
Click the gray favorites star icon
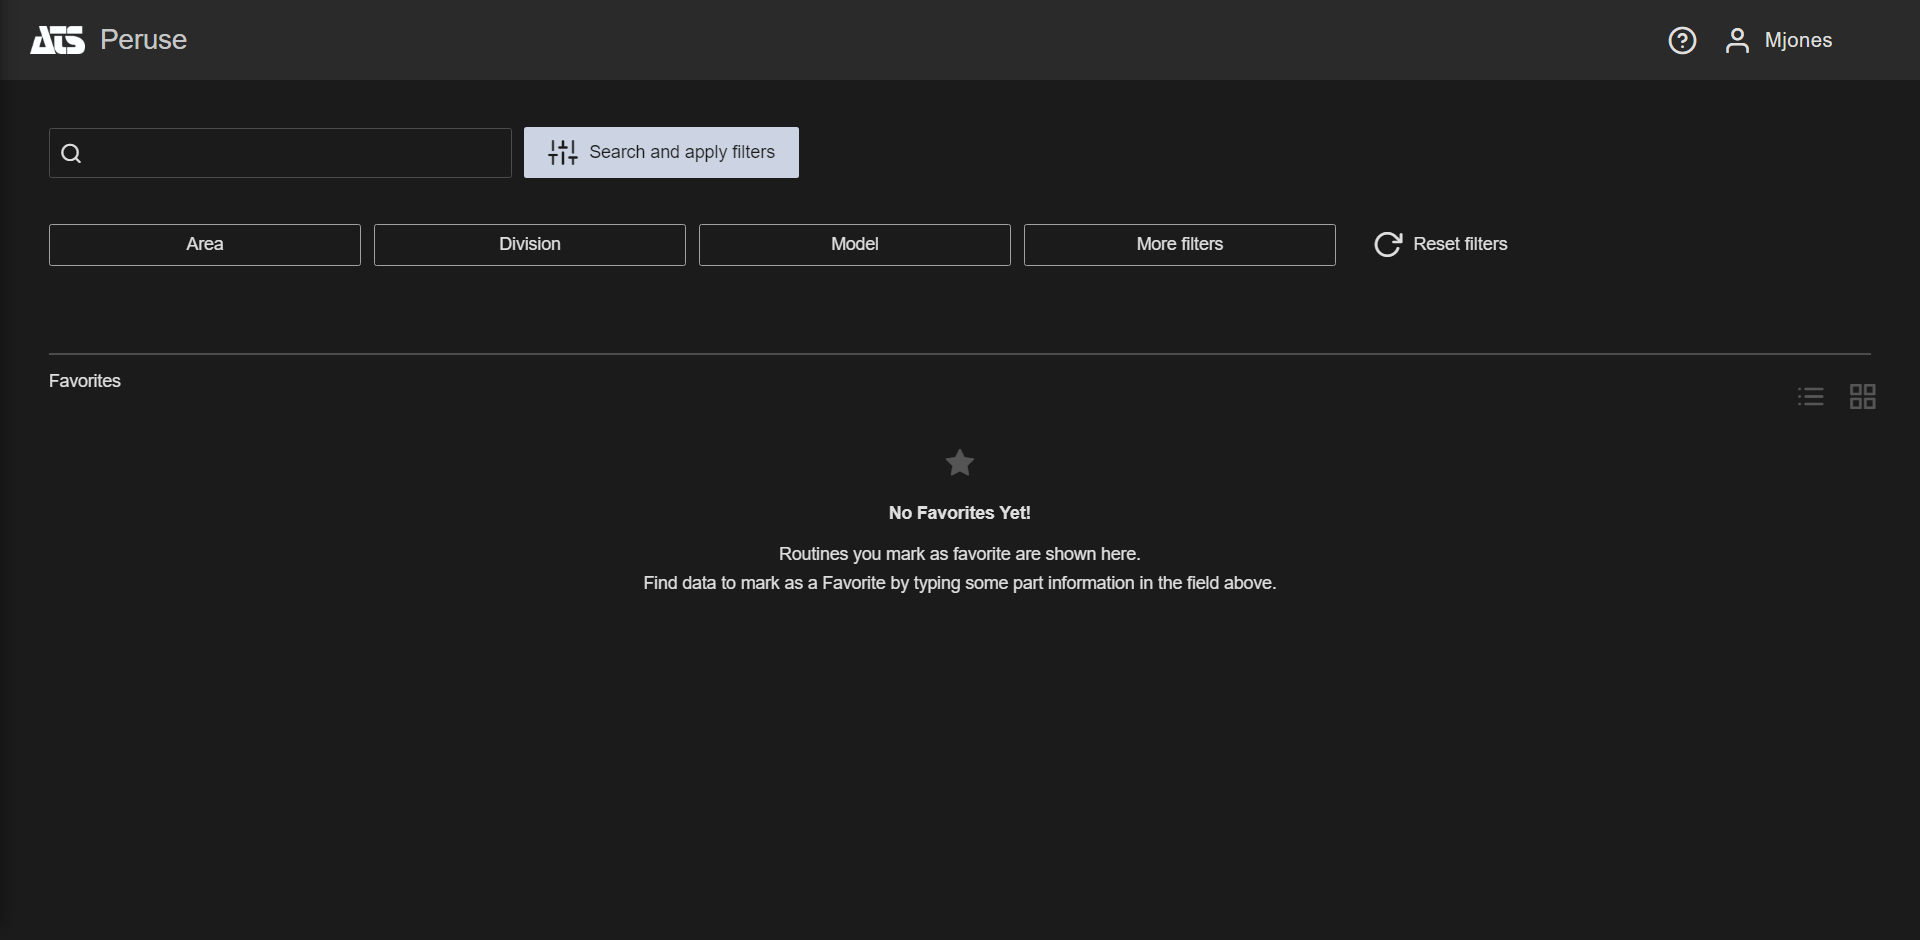[x=959, y=463]
